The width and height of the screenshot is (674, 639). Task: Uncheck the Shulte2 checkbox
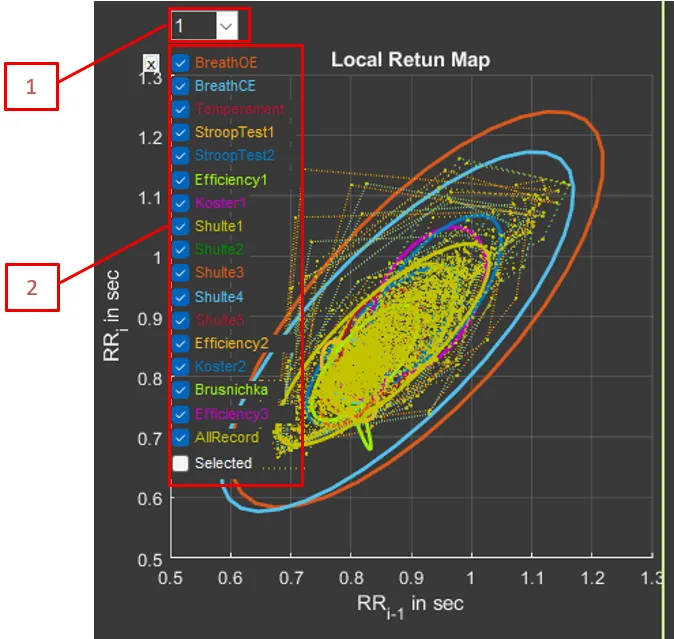point(180,250)
